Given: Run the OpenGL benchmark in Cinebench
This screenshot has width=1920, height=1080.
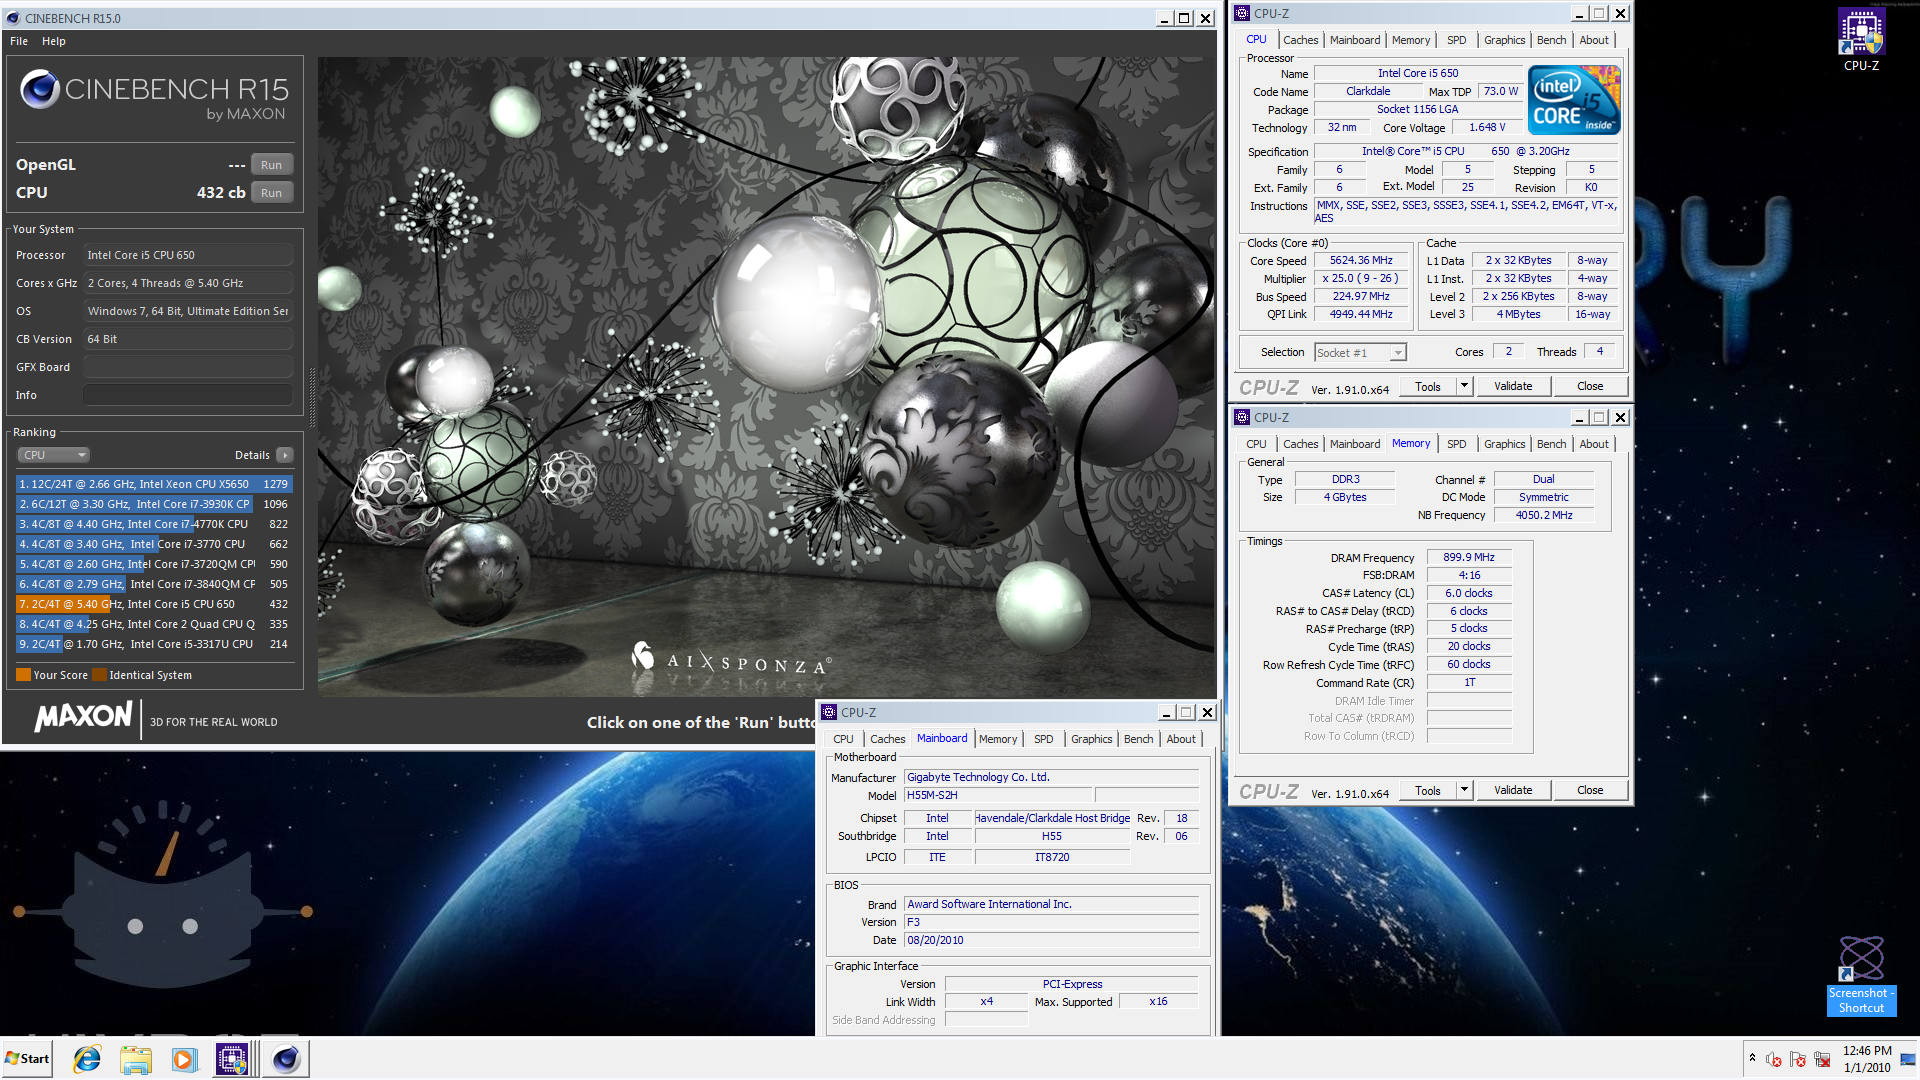Looking at the screenshot, I should (271, 165).
